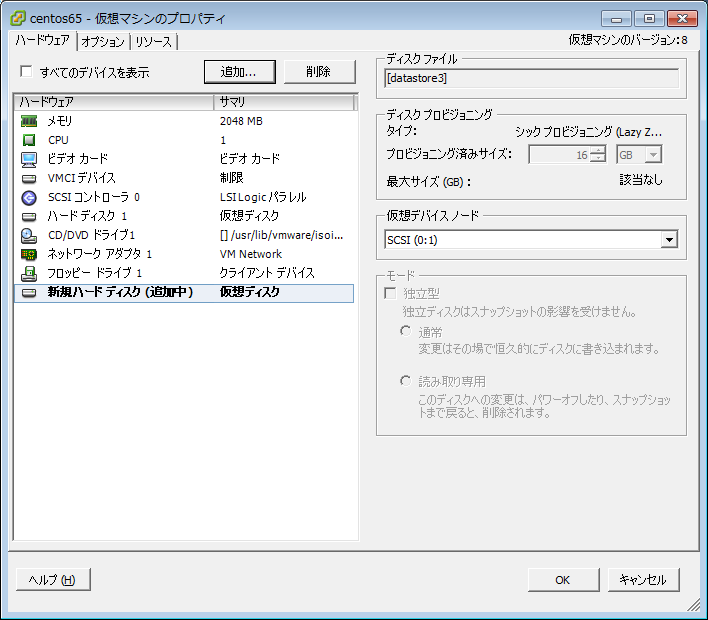Switch to the オプション tab
The width and height of the screenshot is (708, 620).
click(x=103, y=42)
